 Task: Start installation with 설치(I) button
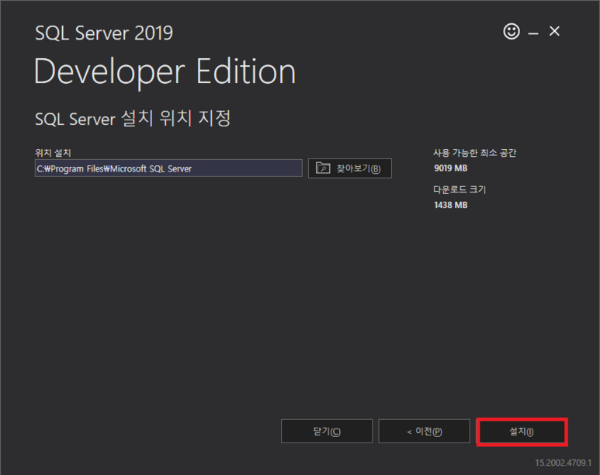coord(522,432)
